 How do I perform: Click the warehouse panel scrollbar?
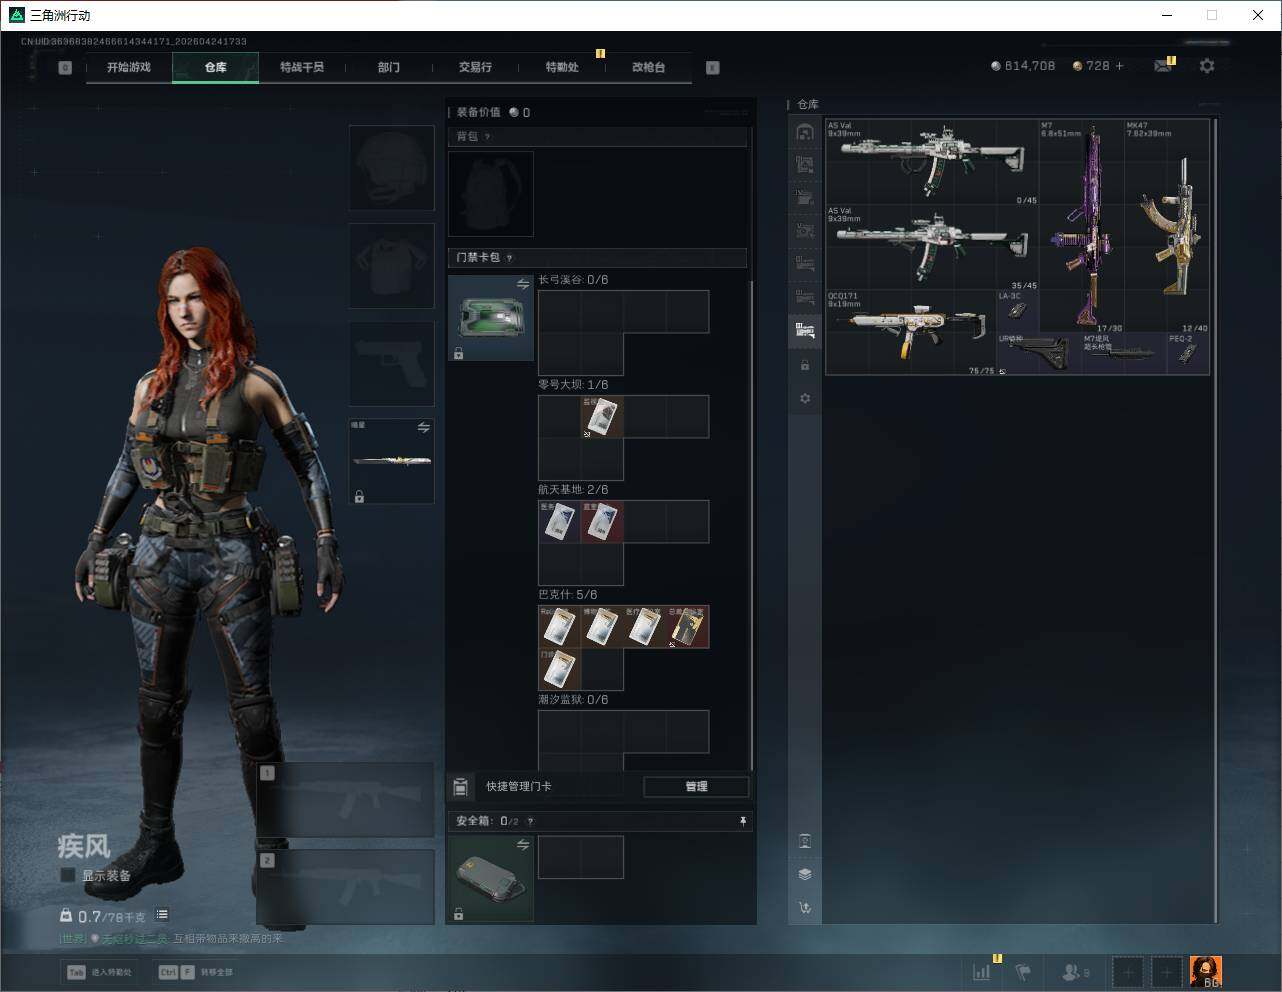[x=1215, y=520]
